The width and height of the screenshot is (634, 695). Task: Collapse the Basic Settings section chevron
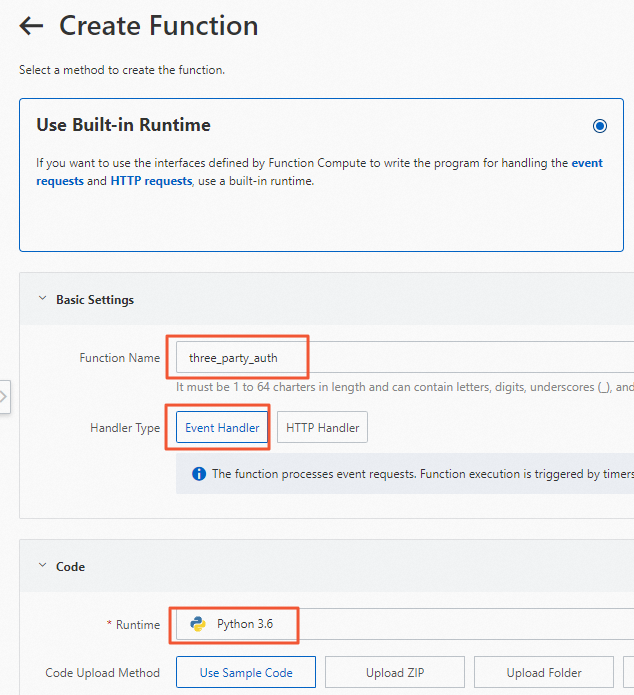[x=42, y=299]
